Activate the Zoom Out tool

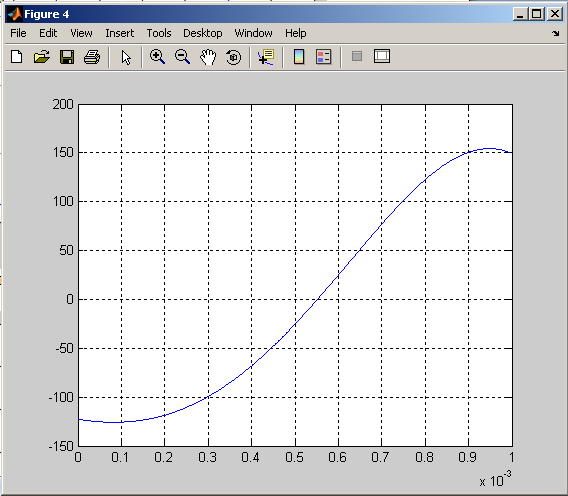(182, 57)
